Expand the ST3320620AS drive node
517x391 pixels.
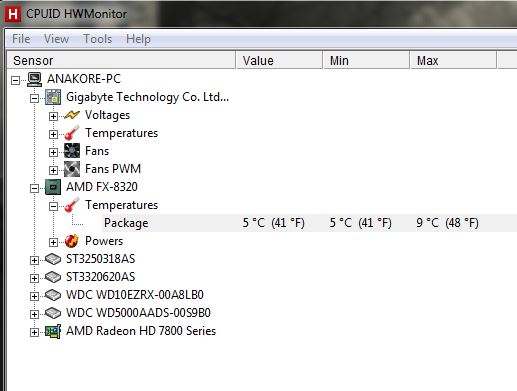[x=34, y=278]
